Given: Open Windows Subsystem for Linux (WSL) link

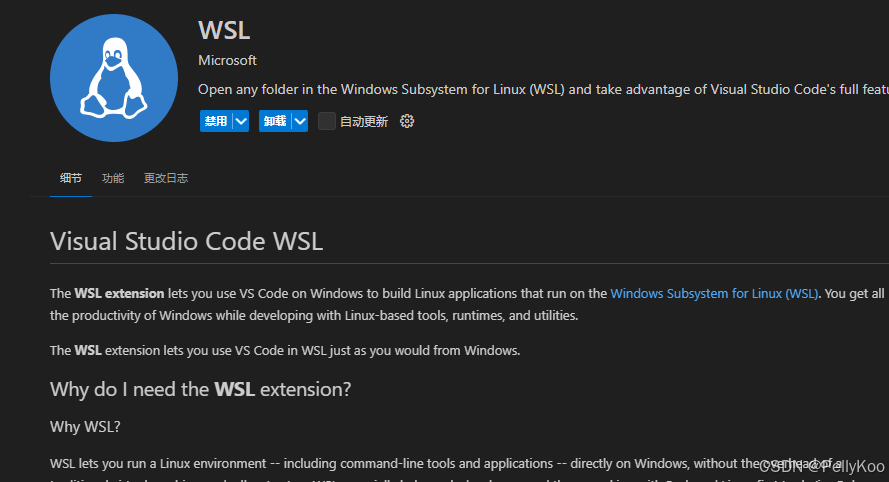Looking at the screenshot, I should [x=714, y=294].
